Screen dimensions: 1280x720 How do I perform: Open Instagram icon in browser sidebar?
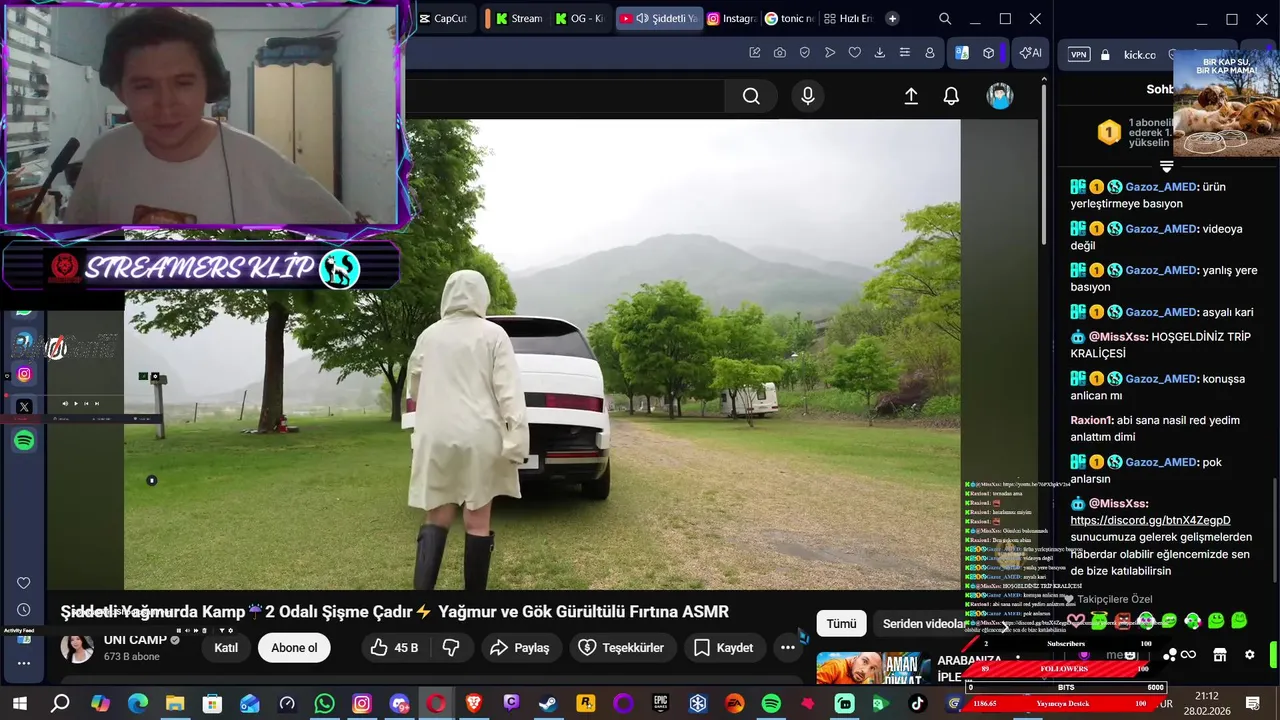(24, 374)
